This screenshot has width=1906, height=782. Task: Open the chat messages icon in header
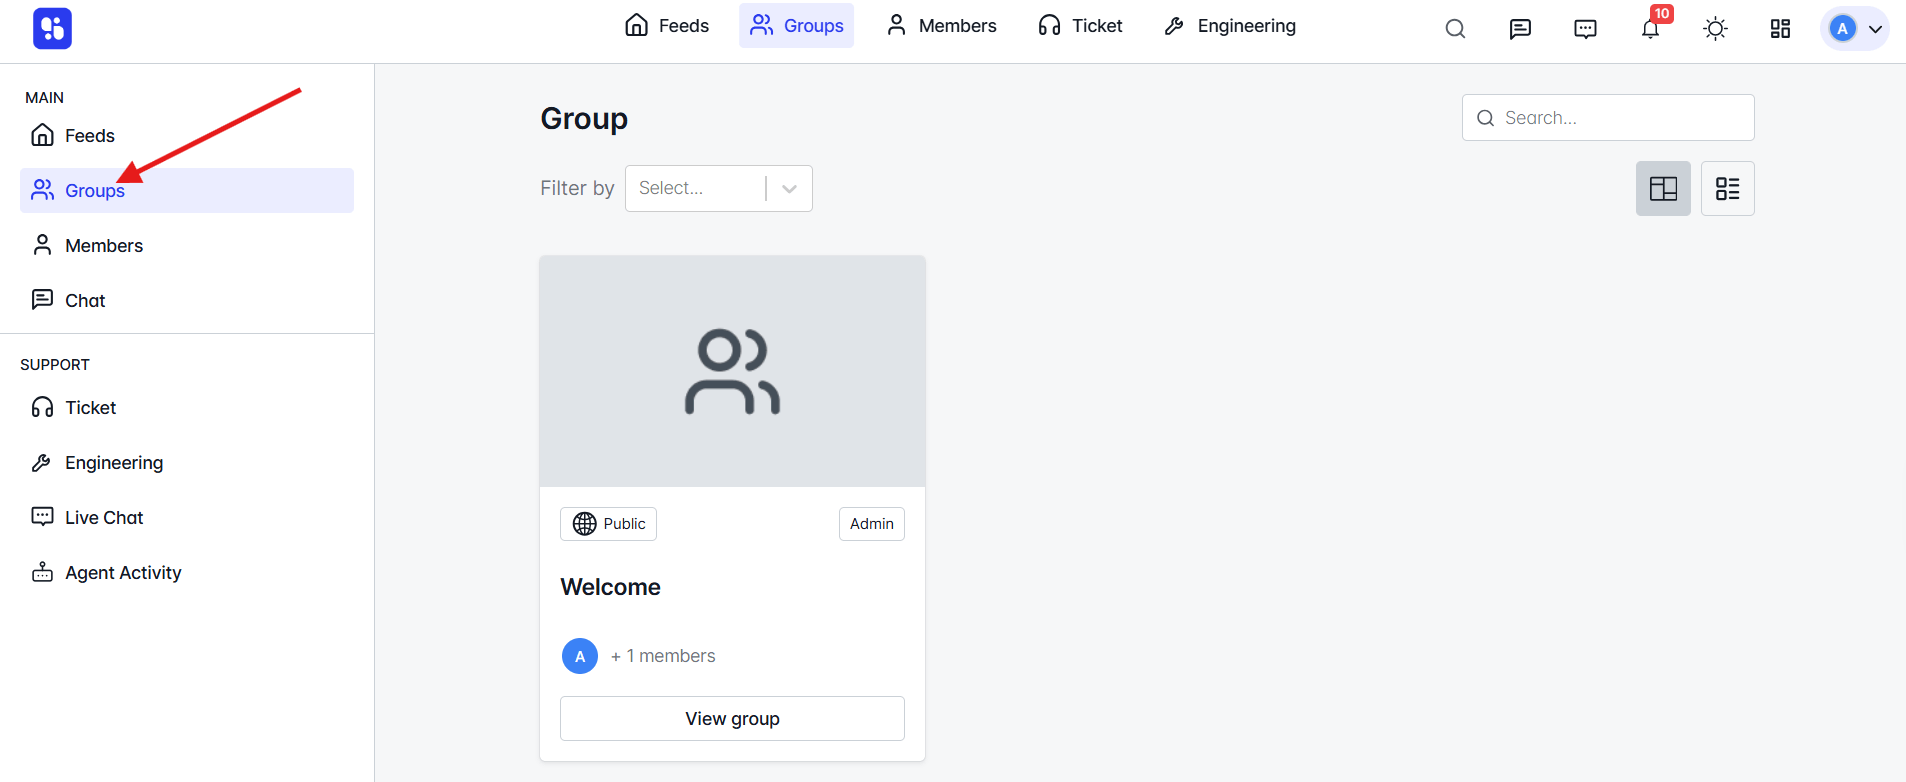(1520, 29)
